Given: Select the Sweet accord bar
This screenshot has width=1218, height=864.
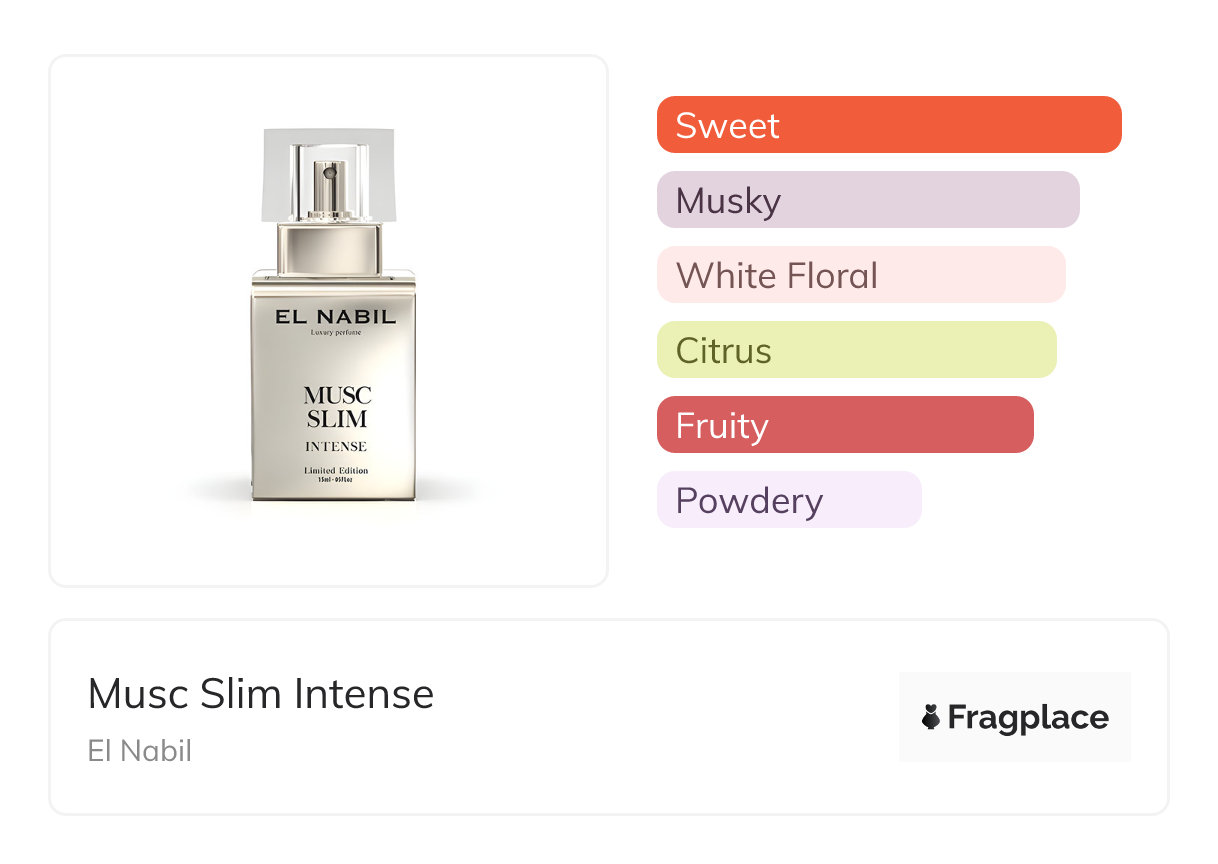Looking at the screenshot, I should (888, 125).
